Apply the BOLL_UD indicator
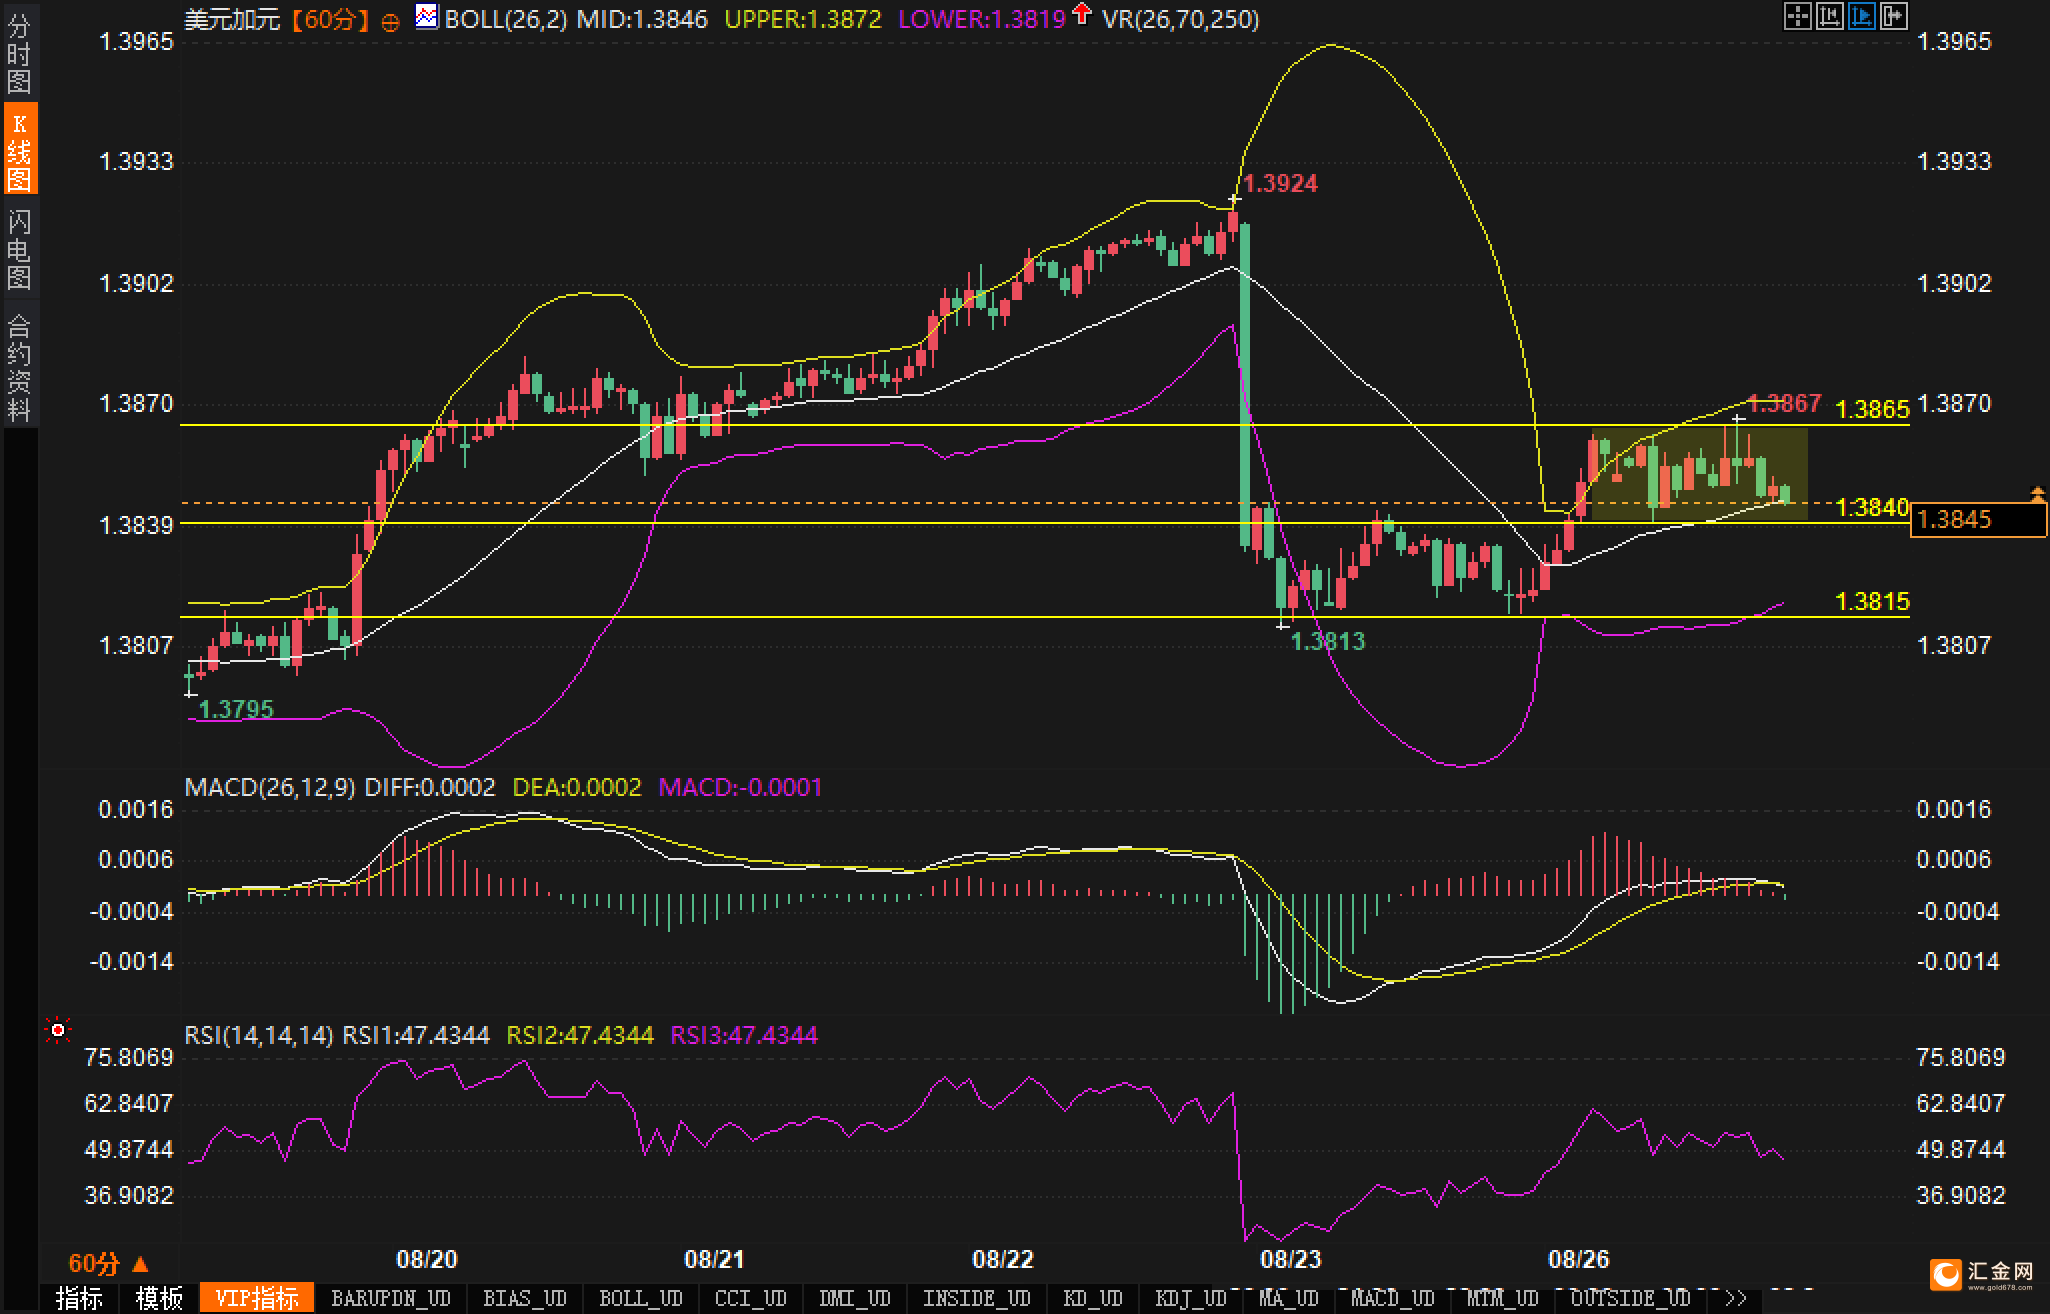2050x1314 pixels. [640, 1298]
